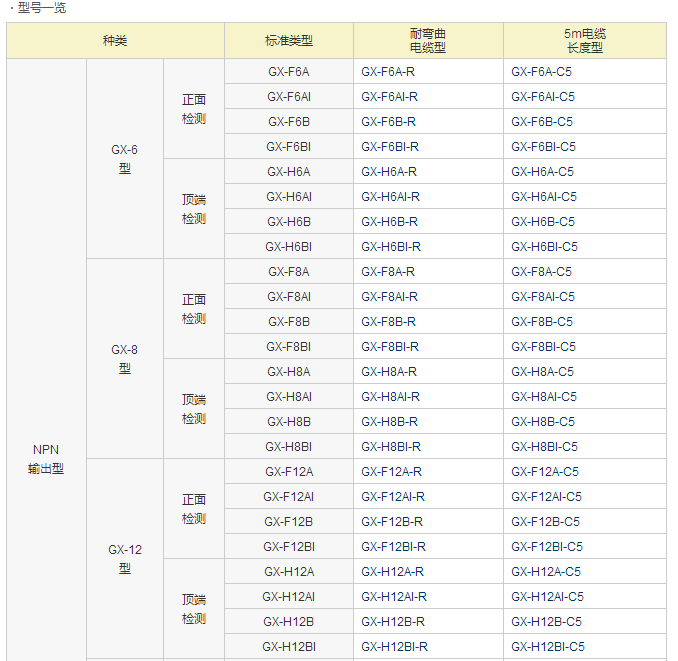Click the GX-F6A standard type model

coord(288,72)
